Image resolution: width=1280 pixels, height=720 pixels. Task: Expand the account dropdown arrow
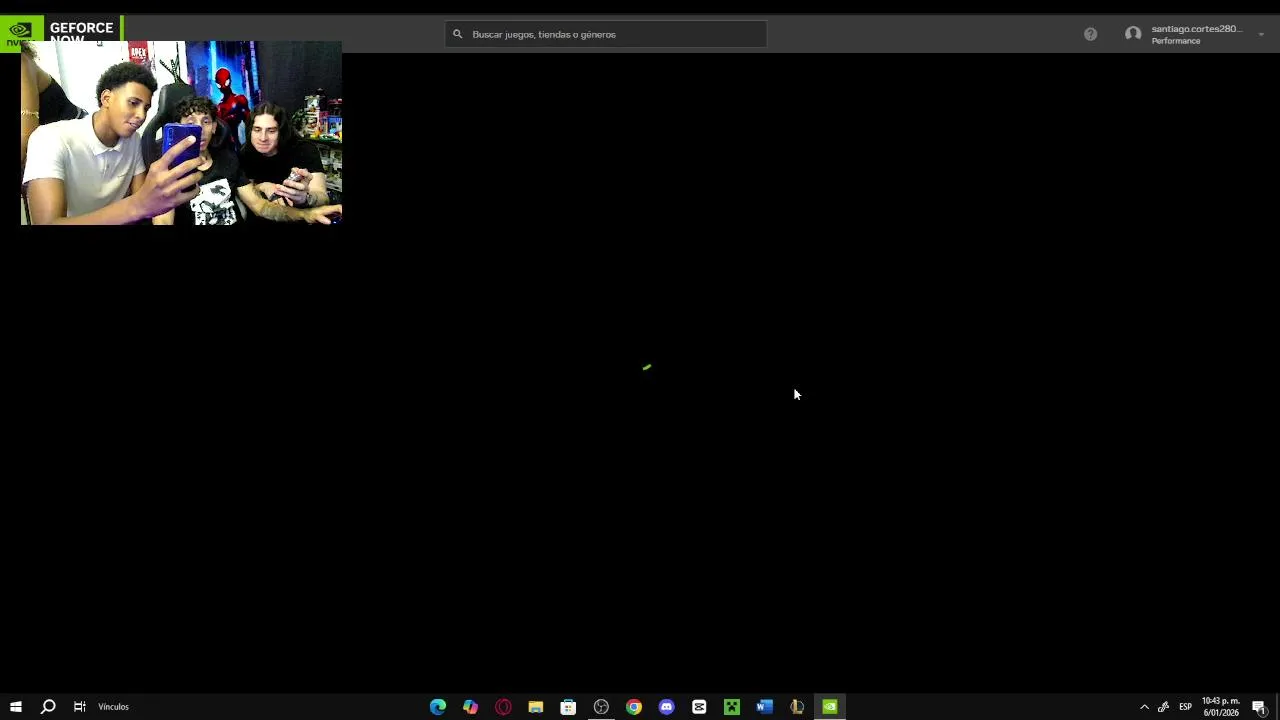click(1261, 35)
